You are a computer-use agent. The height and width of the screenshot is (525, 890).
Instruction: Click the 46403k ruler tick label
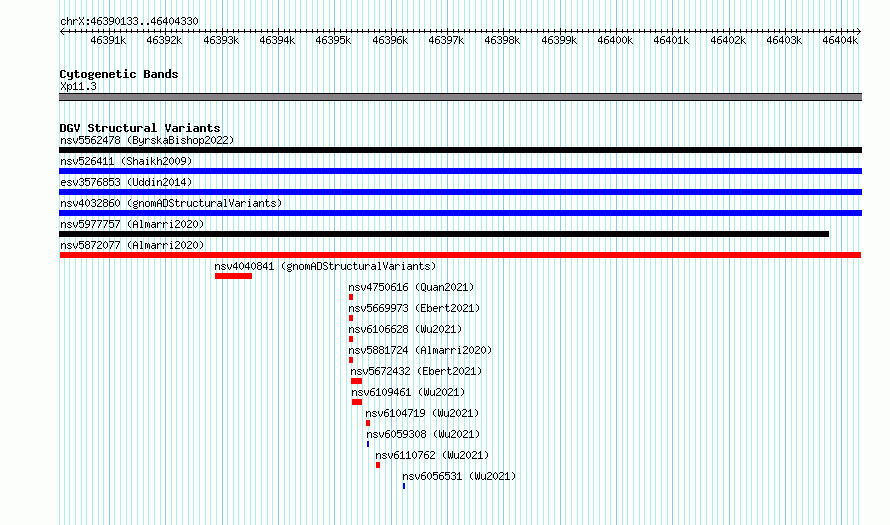point(784,40)
